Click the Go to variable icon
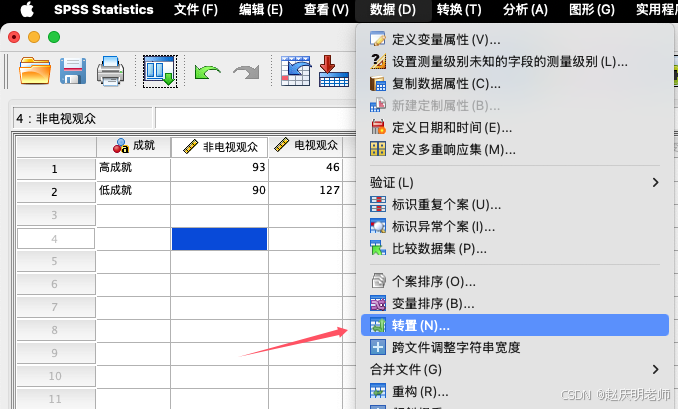The width and height of the screenshot is (678, 409). 334,71
